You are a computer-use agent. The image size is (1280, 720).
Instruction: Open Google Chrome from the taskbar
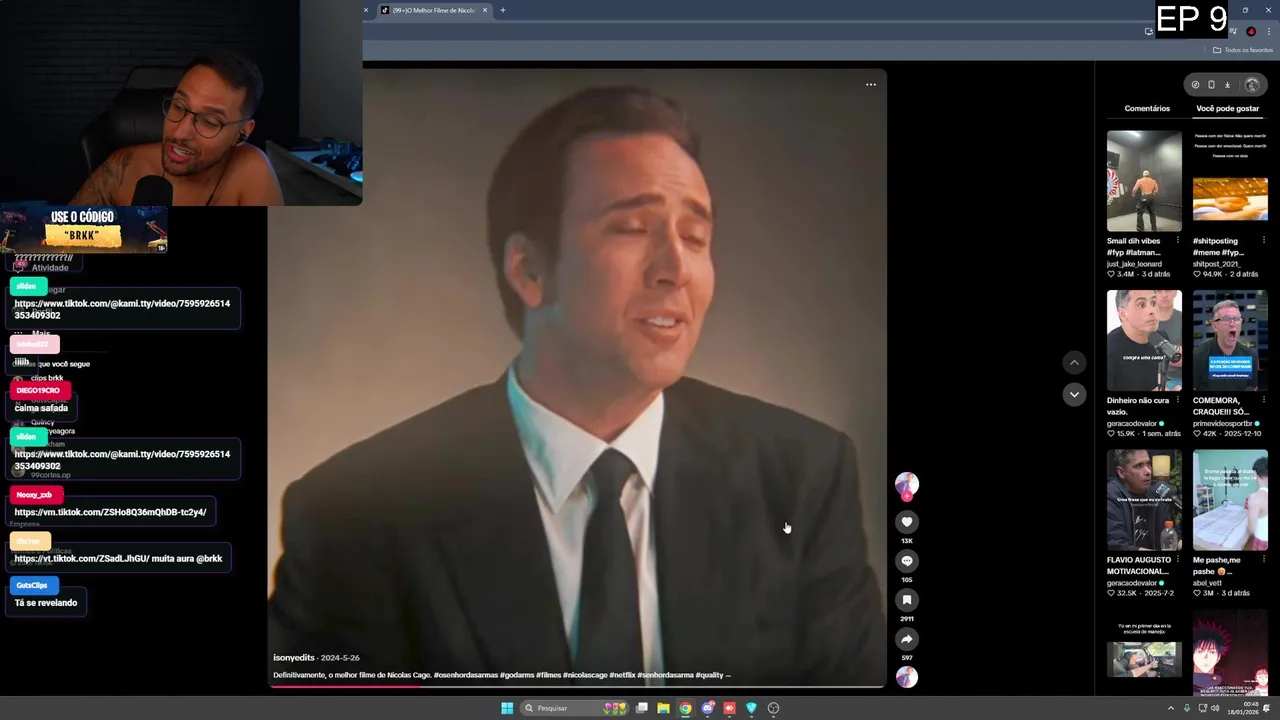point(685,708)
